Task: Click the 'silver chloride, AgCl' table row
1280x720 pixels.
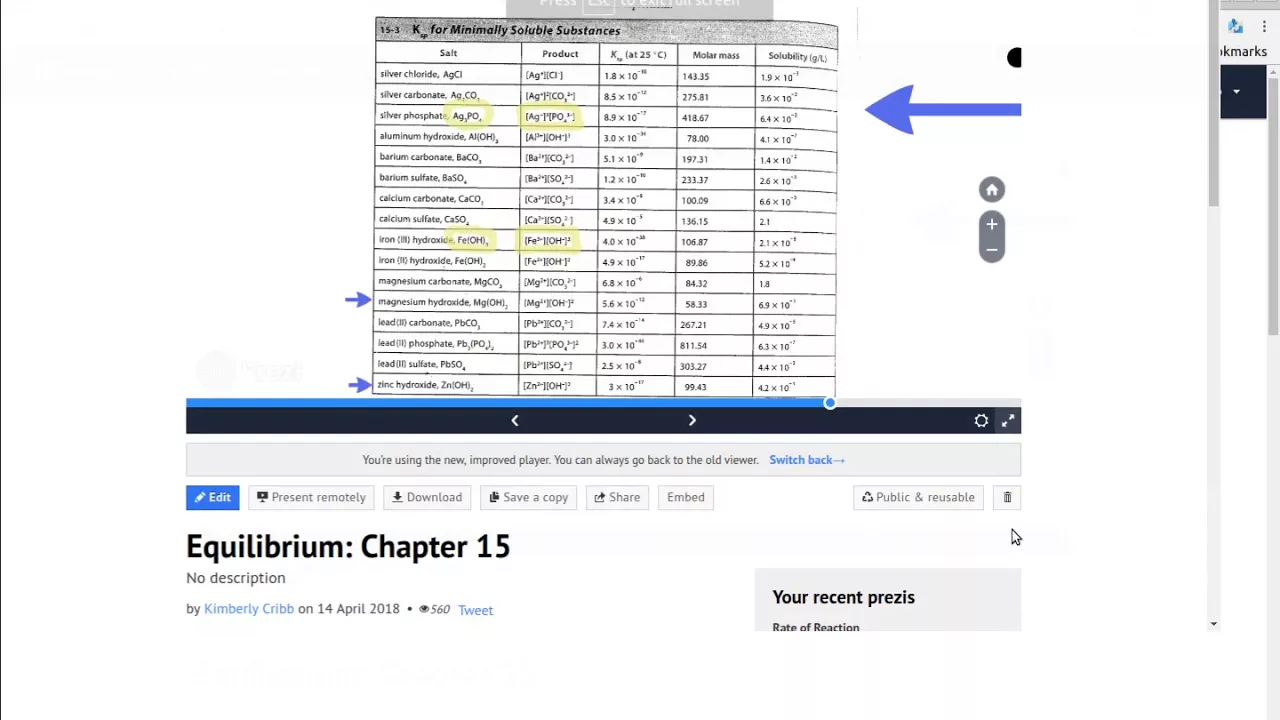Action: pos(605,75)
